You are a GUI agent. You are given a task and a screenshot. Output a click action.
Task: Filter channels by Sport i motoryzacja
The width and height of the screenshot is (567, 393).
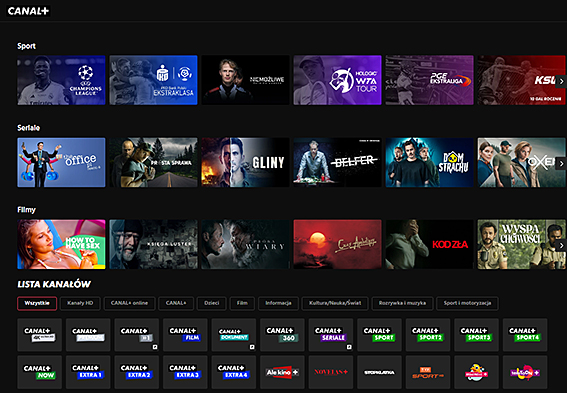[467, 303]
